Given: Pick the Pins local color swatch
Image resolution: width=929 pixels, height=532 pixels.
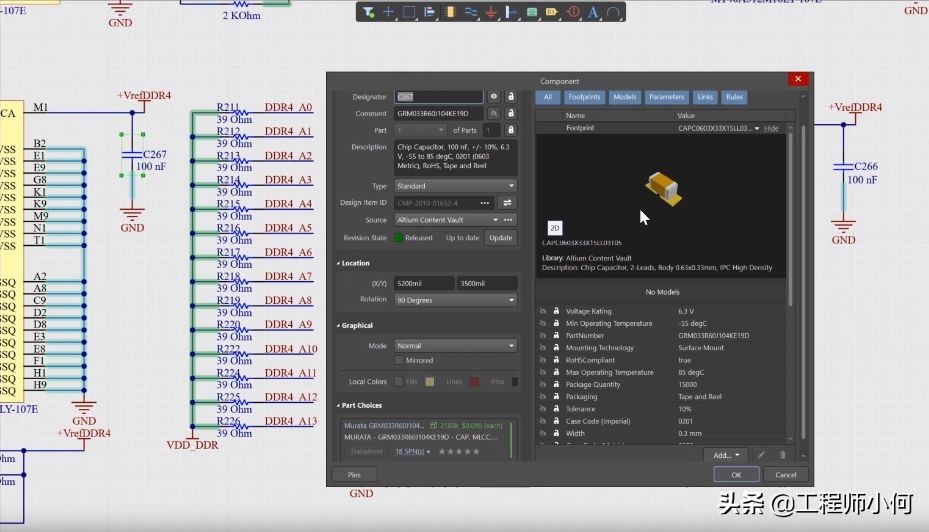Looking at the screenshot, I should [515, 382].
